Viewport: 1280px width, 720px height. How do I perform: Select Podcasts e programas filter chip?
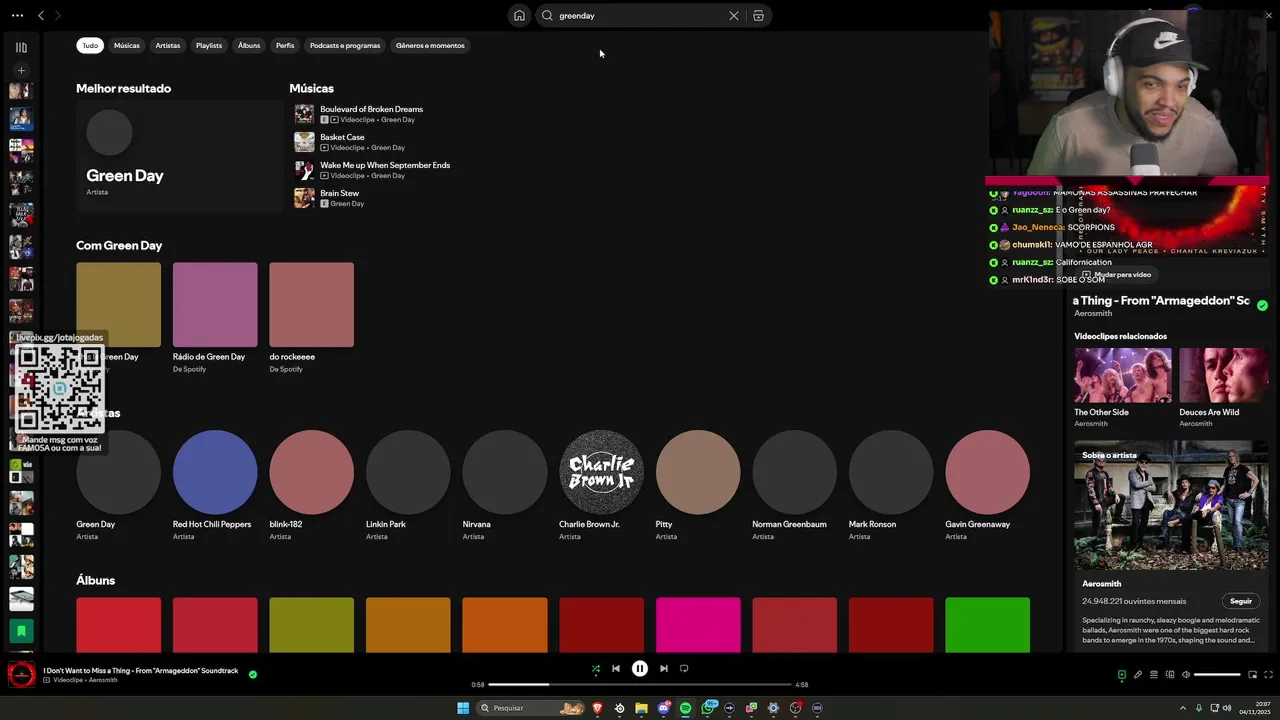pos(345,45)
